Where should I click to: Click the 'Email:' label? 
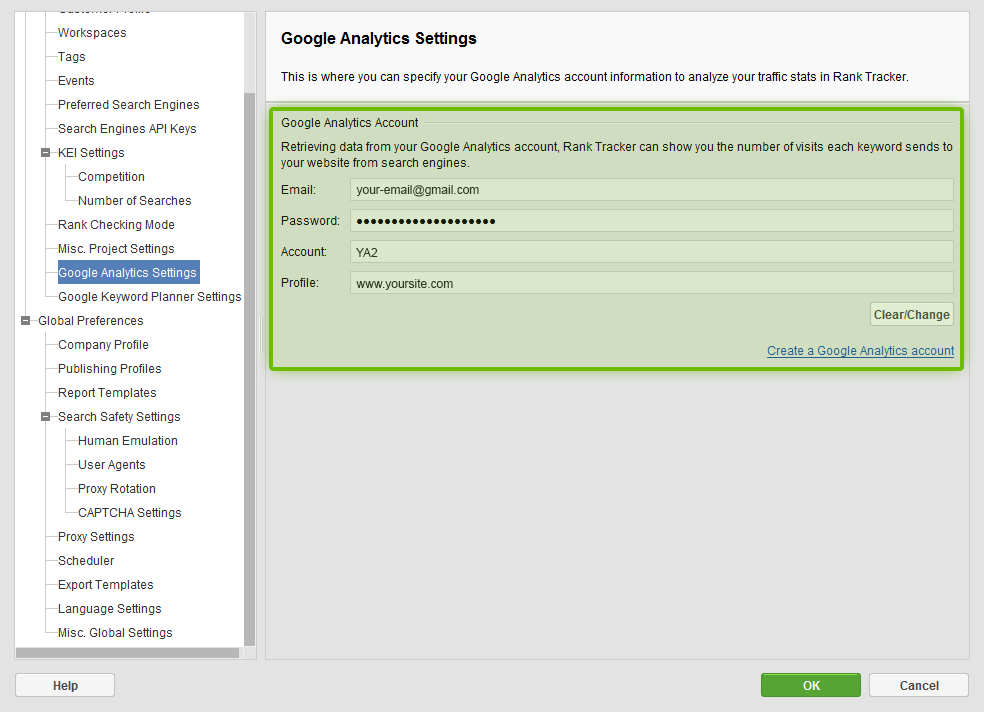tap(298, 189)
